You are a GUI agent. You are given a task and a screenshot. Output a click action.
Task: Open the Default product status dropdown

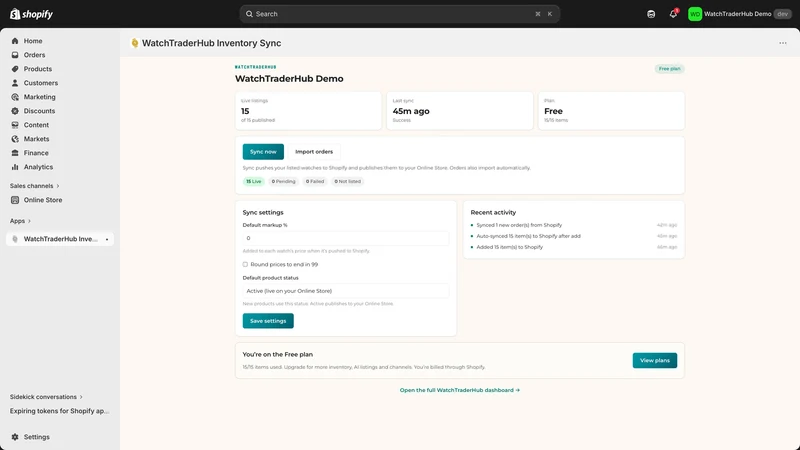click(x=345, y=291)
